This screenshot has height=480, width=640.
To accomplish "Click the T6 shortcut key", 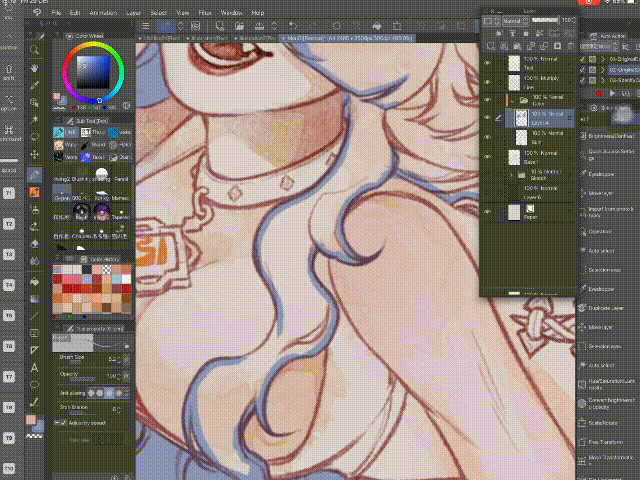I will 9,346.
